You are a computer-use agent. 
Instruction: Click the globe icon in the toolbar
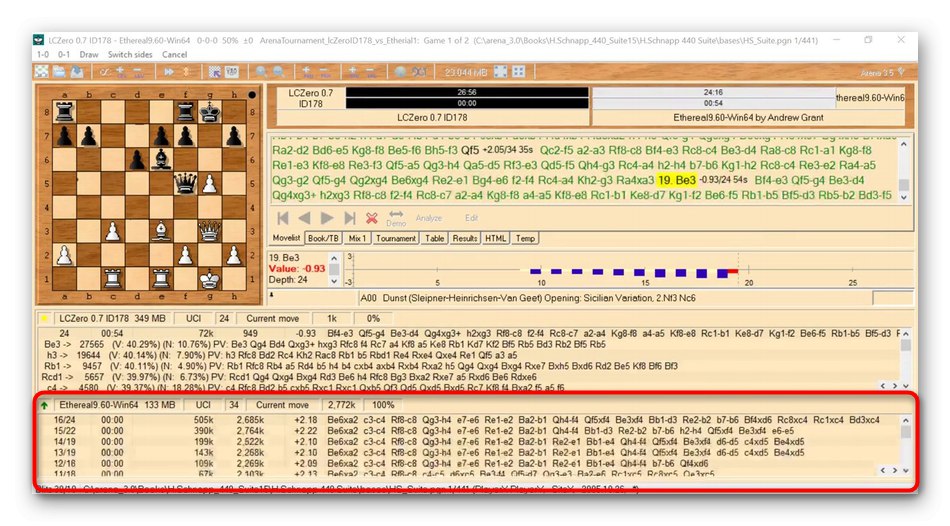[400, 72]
